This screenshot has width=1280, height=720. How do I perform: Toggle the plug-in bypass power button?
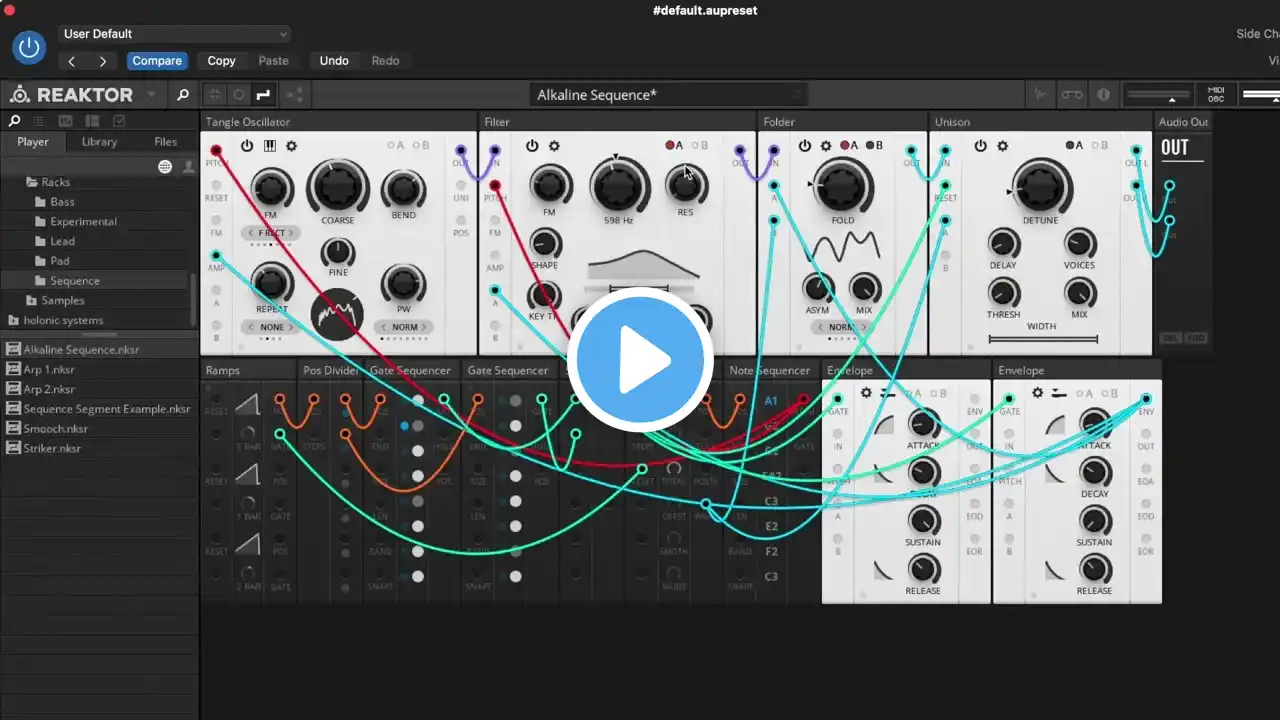pyautogui.click(x=29, y=47)
